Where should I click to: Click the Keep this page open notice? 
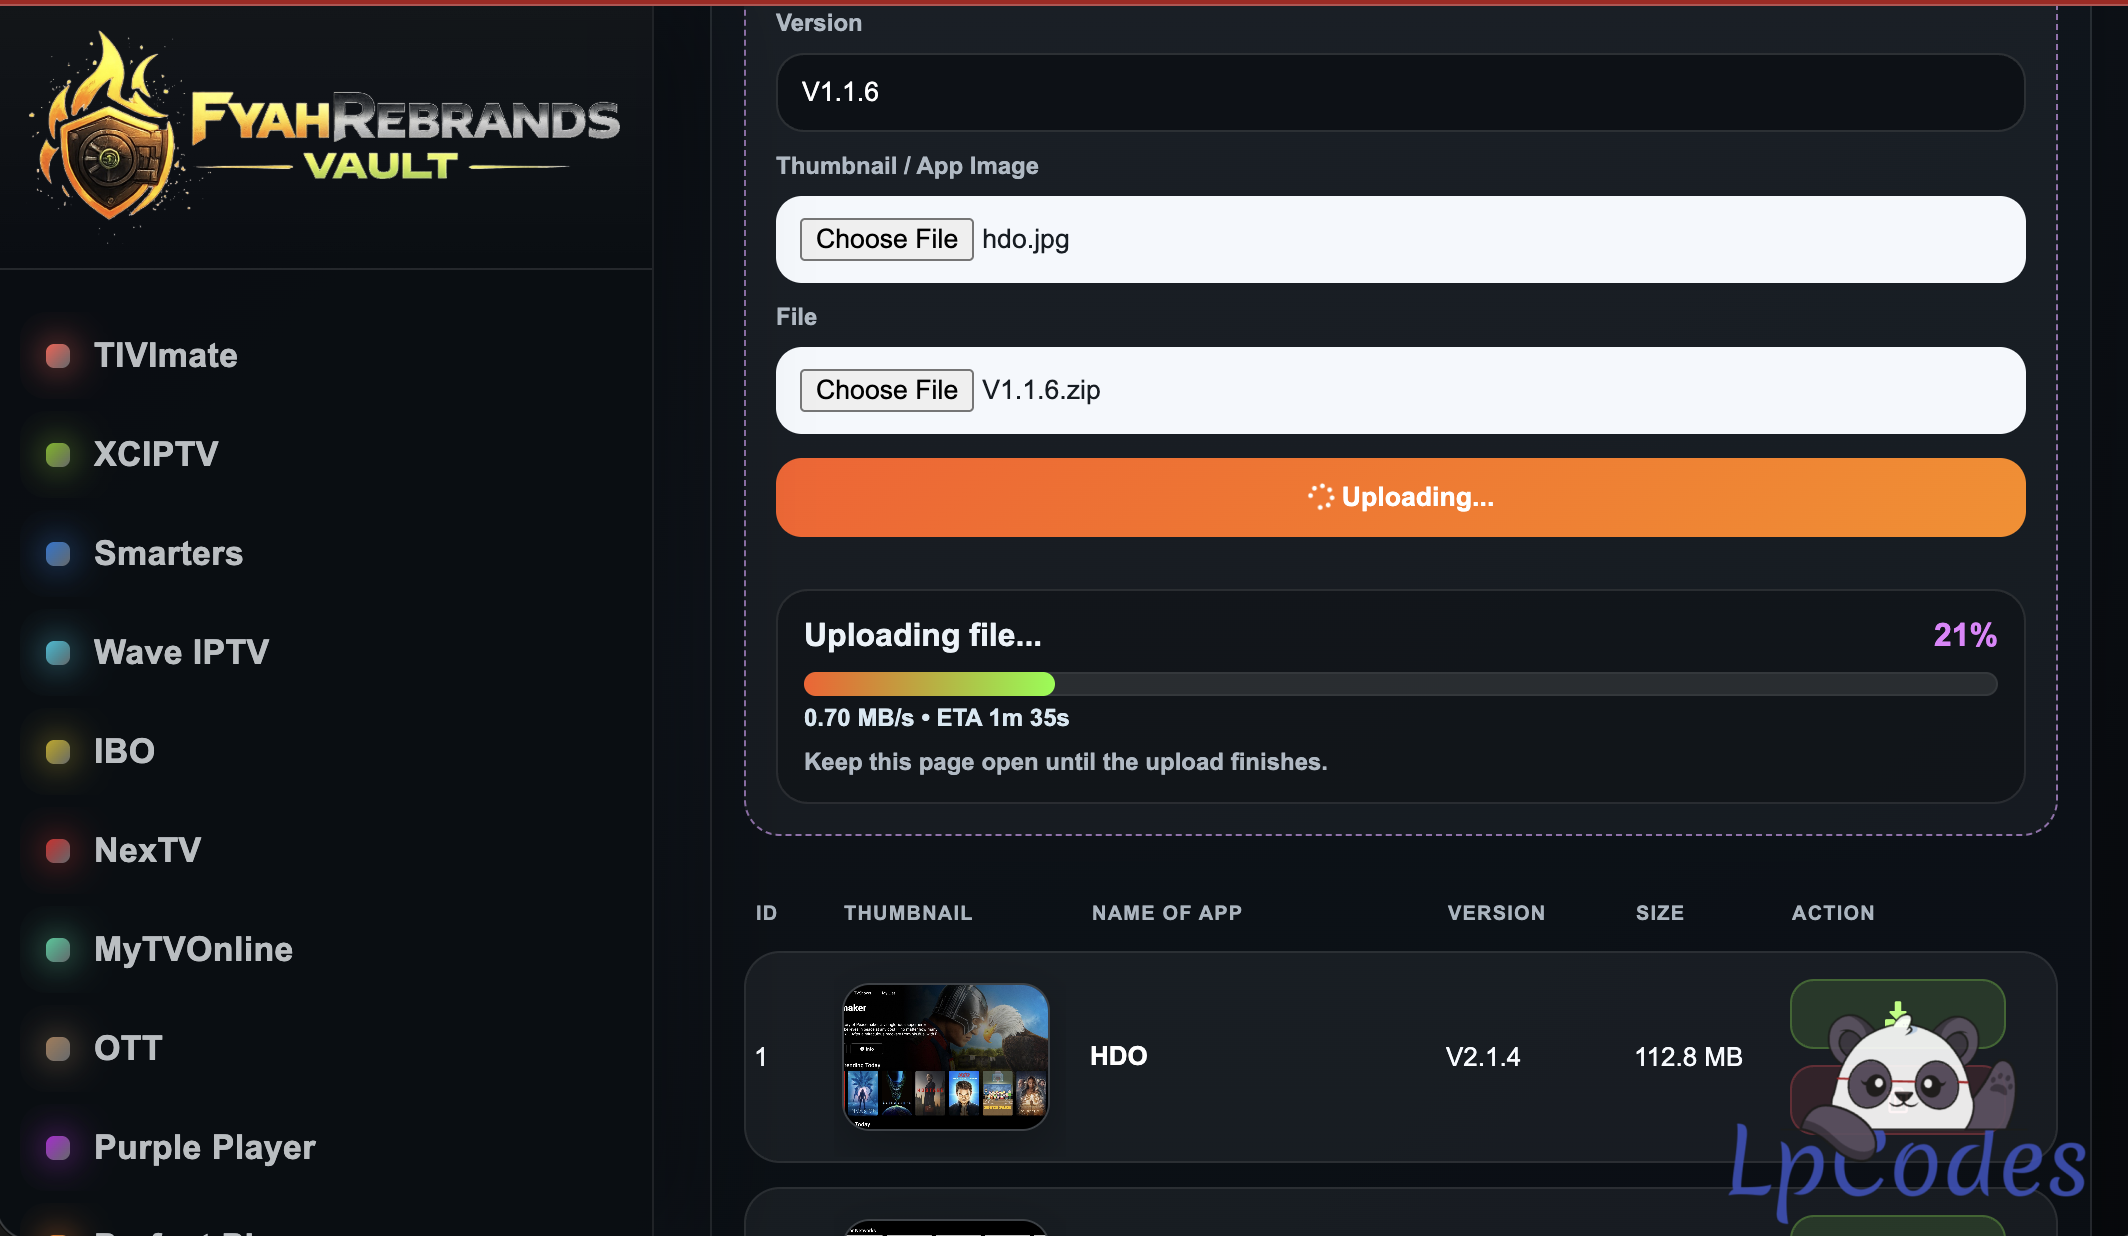[1065, 762]
